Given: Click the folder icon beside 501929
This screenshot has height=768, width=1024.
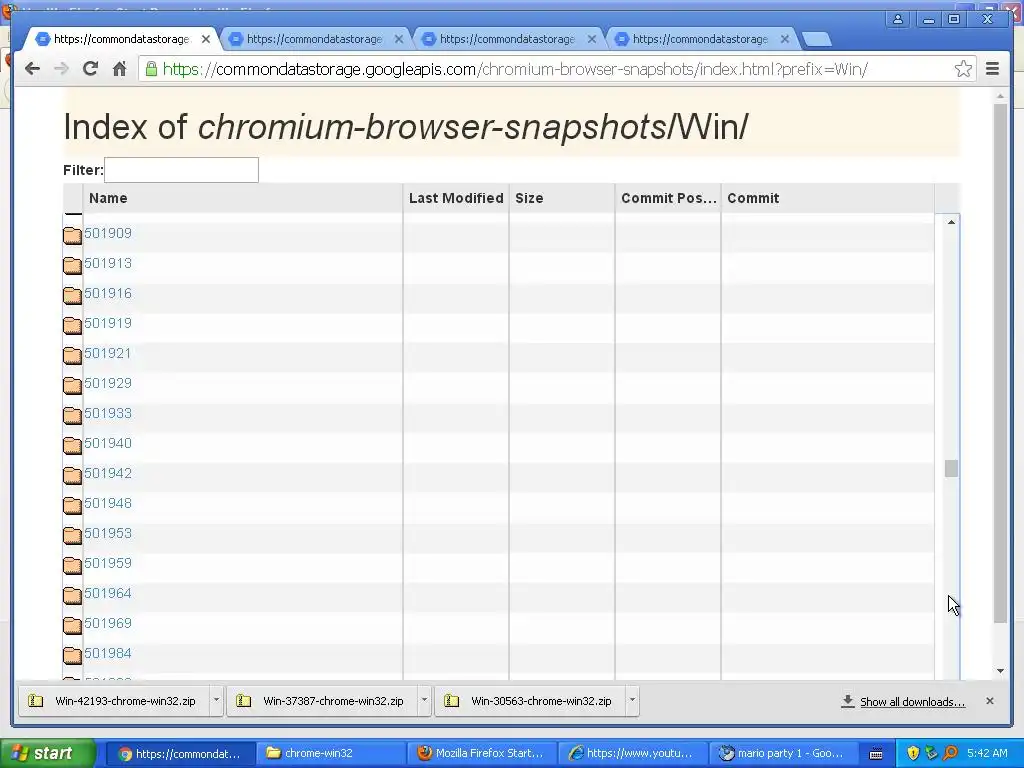Looking at the screenshot, I should pos(72,385).
